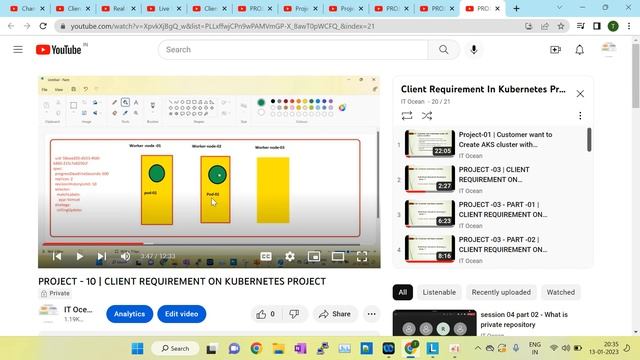Open media control icon in Chrome toolbar
640x360 pixels.
[580, 26]
